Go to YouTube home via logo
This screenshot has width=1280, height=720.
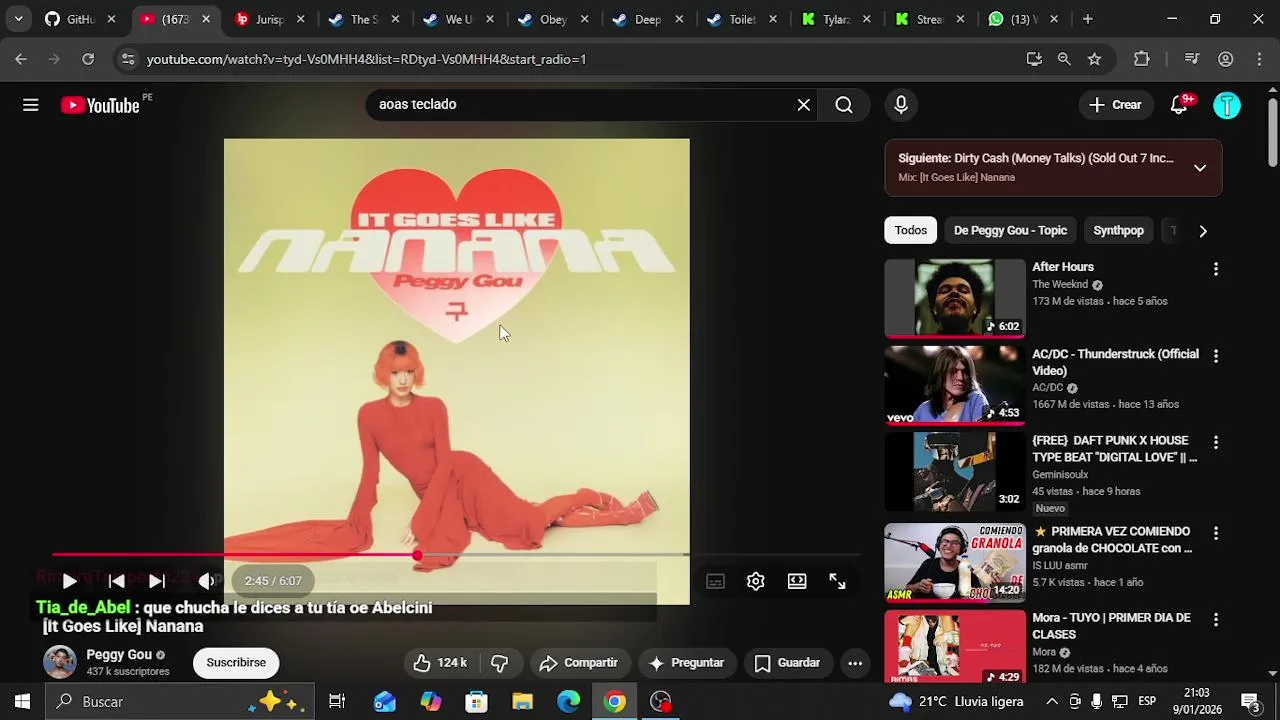[100, 105]
